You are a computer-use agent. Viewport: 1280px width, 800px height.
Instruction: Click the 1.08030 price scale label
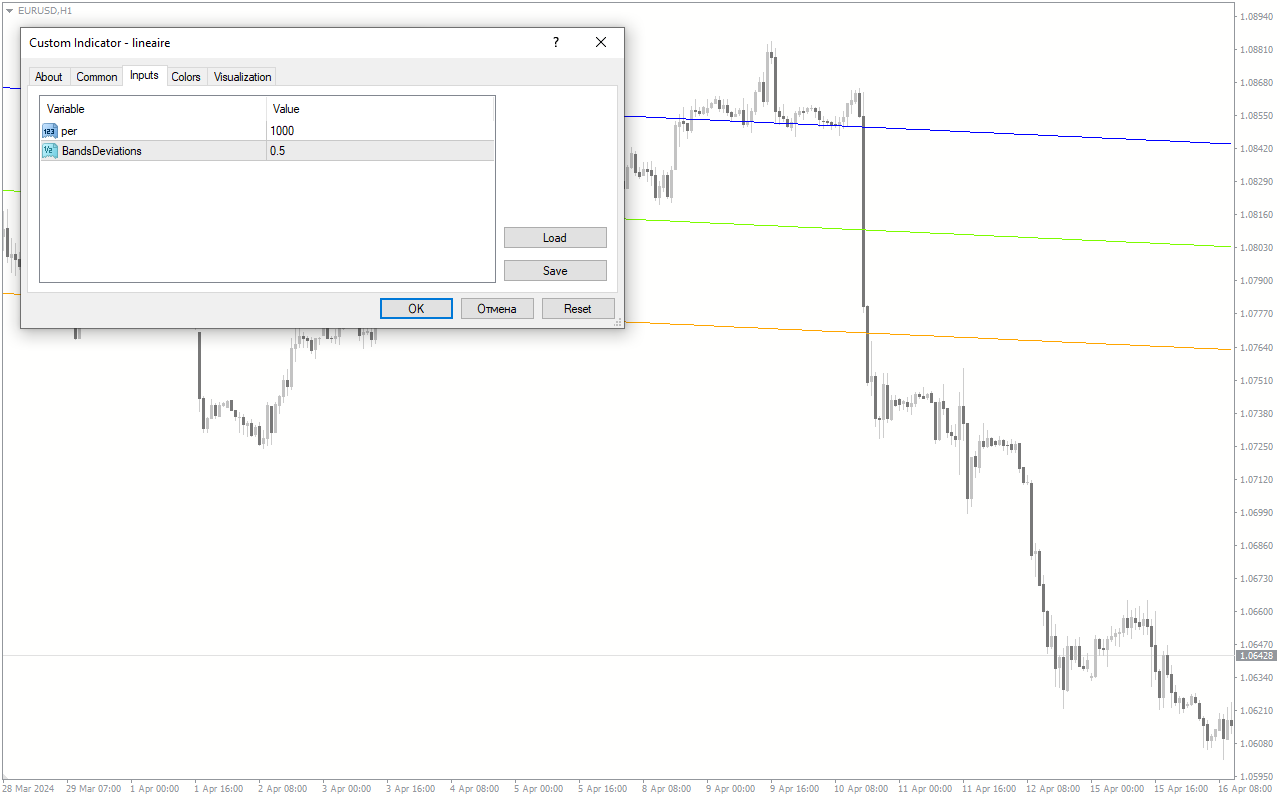(1257, 248)
